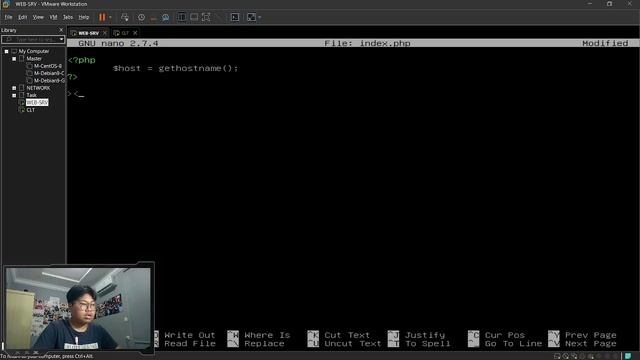Revert to the previous snapshot from the toolbar
This screenshot has width=640, height=360.
pos(153,17)
